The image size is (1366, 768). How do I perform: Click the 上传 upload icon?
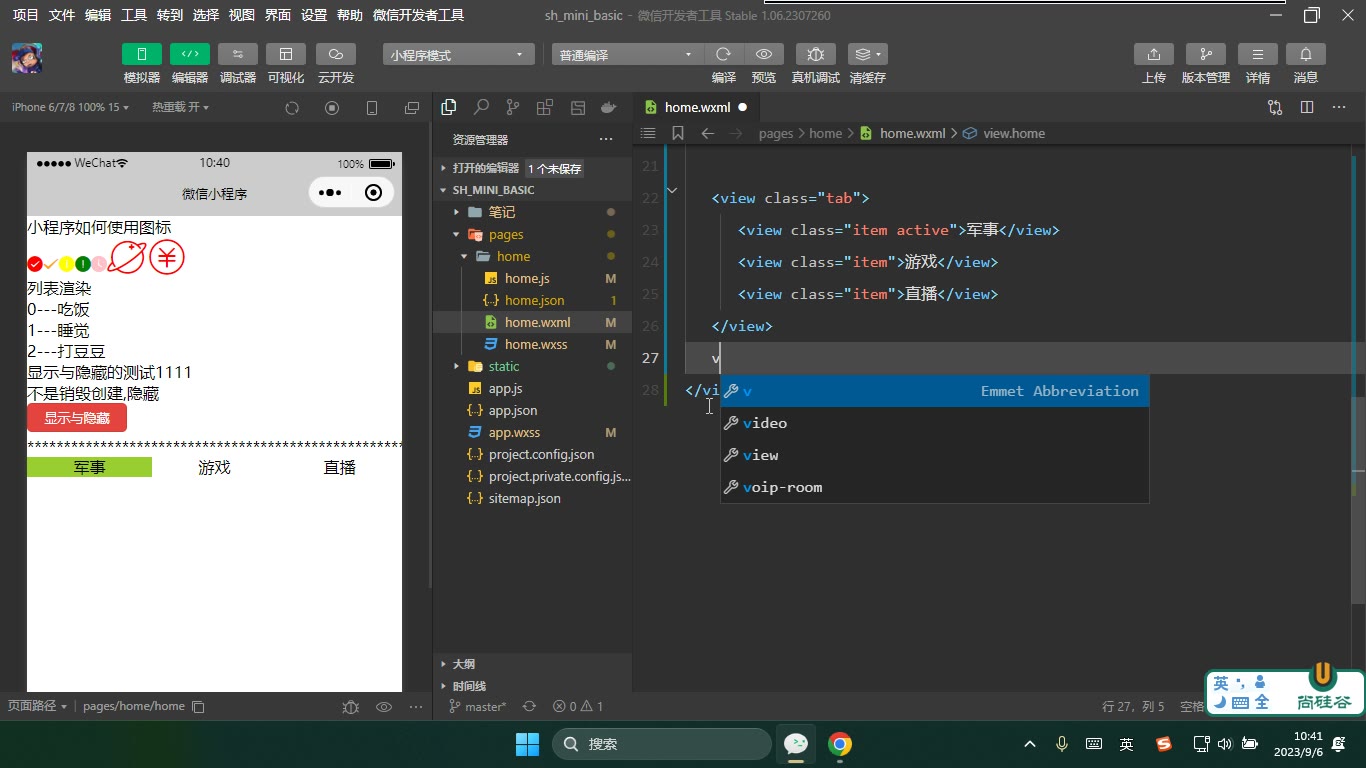click(1154, 54)
